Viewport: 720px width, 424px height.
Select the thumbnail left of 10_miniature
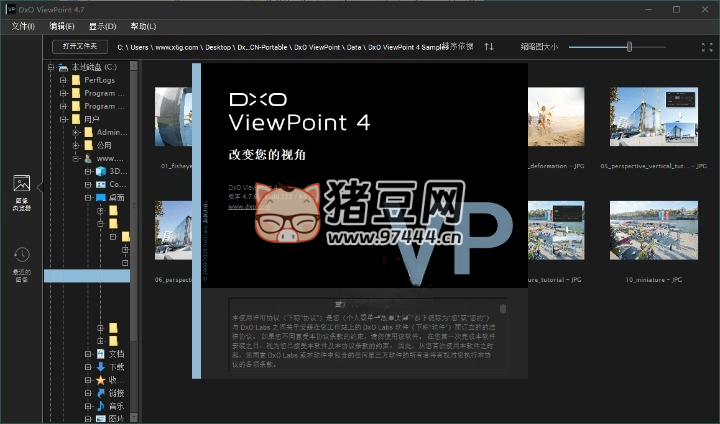click(x=556, y=230)
